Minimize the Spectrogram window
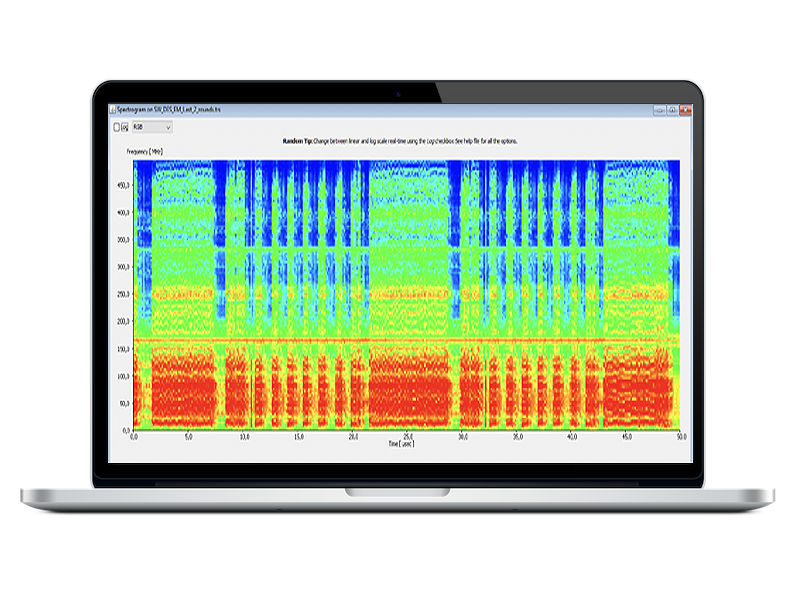Screen dimensions: 800x600 659,108
